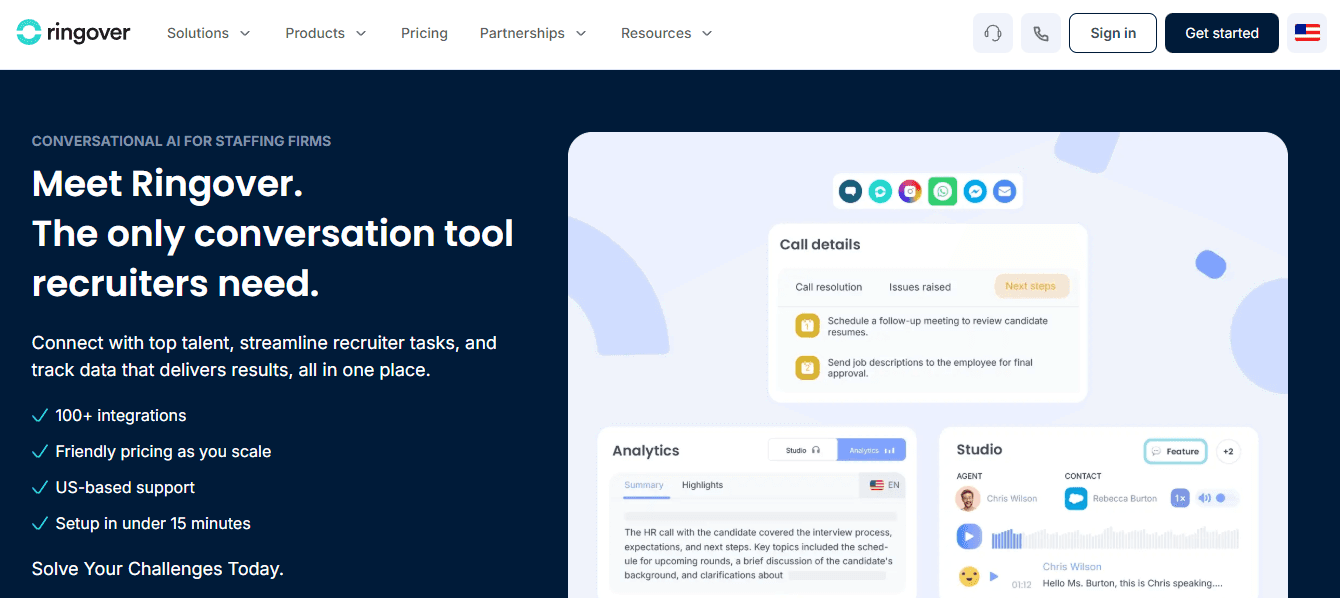Click the 'Call details' card heading

[x=820, y=244]
